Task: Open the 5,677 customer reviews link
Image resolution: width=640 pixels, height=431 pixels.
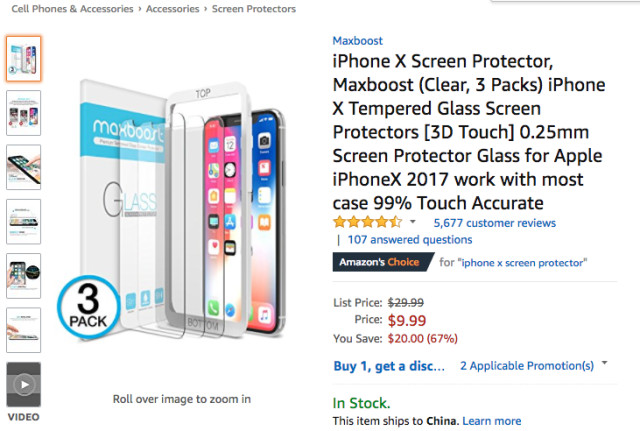Action: click(494, 222)
